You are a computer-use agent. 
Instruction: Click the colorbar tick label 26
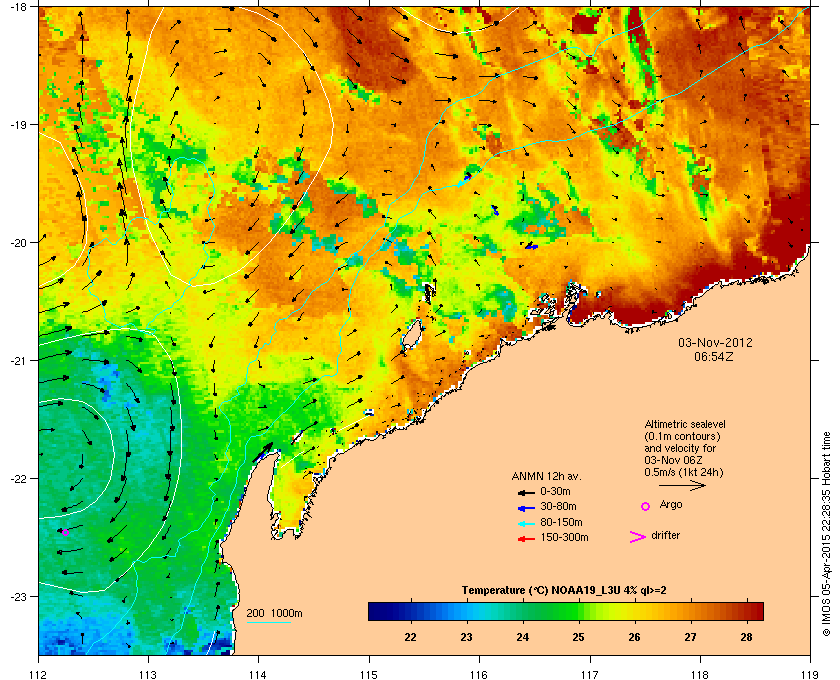point(634,637)
